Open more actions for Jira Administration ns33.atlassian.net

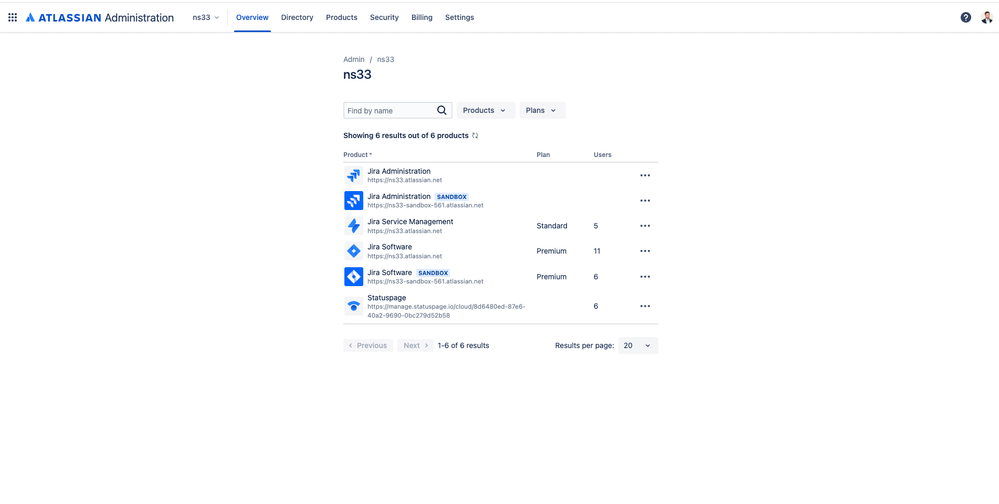click(x=645, y=175)
